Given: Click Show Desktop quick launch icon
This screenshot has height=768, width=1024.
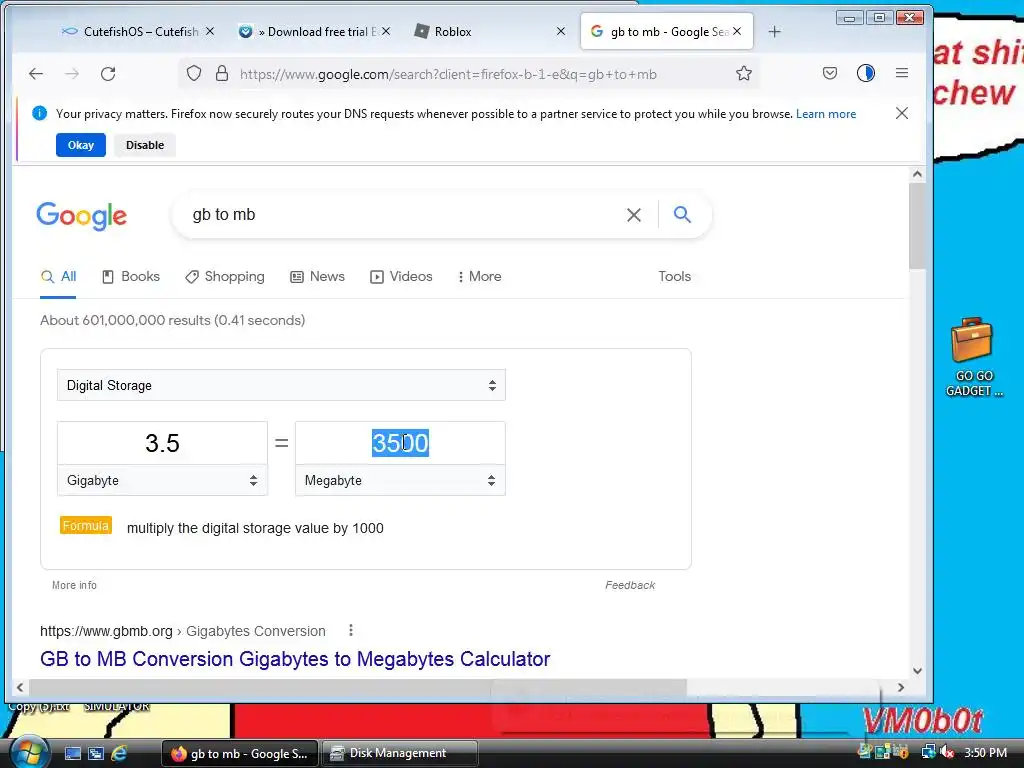Looking at the screenshot, I should point(72,753).
